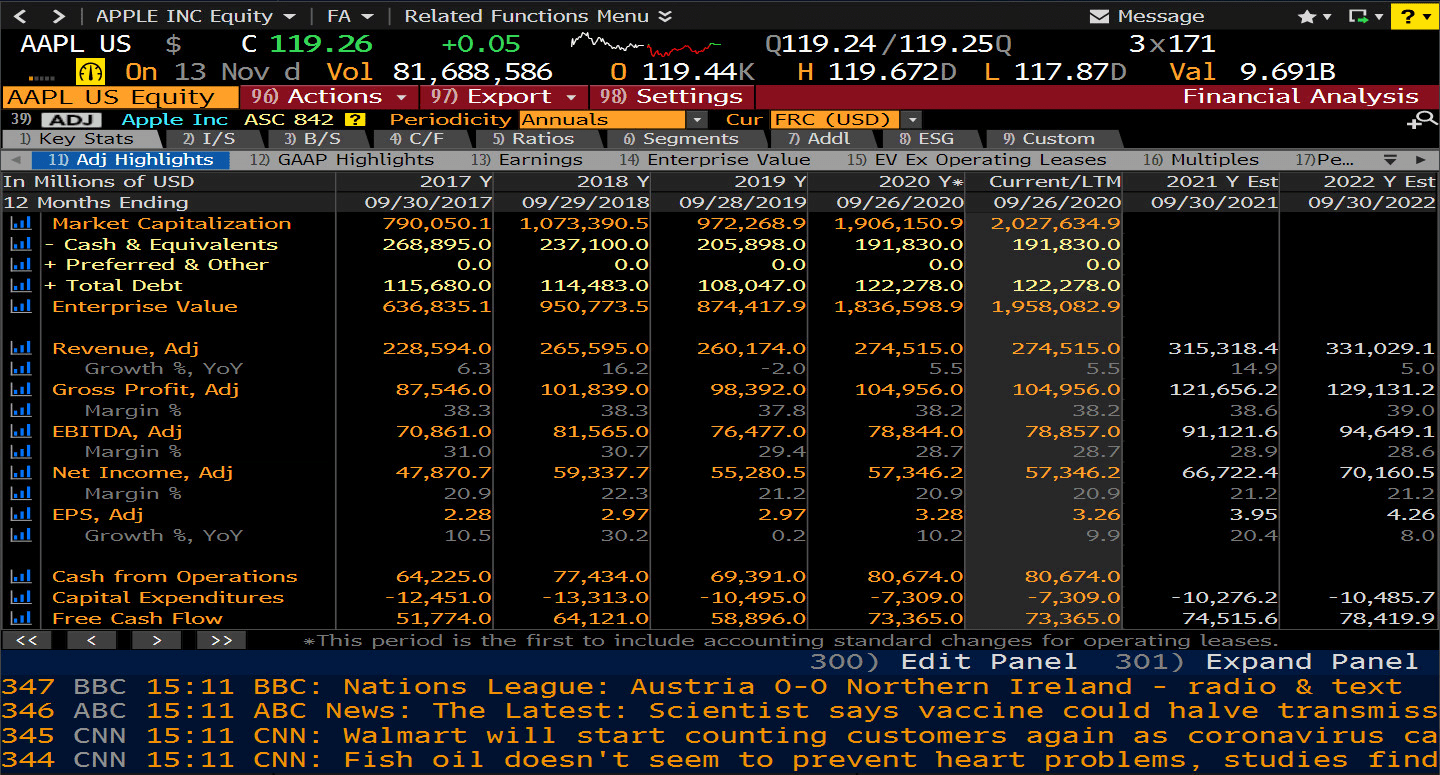1440x775 pixels.
Task: Click the ASC 842 help question icon
Action: pyautogui.click(x=354, y=119)
